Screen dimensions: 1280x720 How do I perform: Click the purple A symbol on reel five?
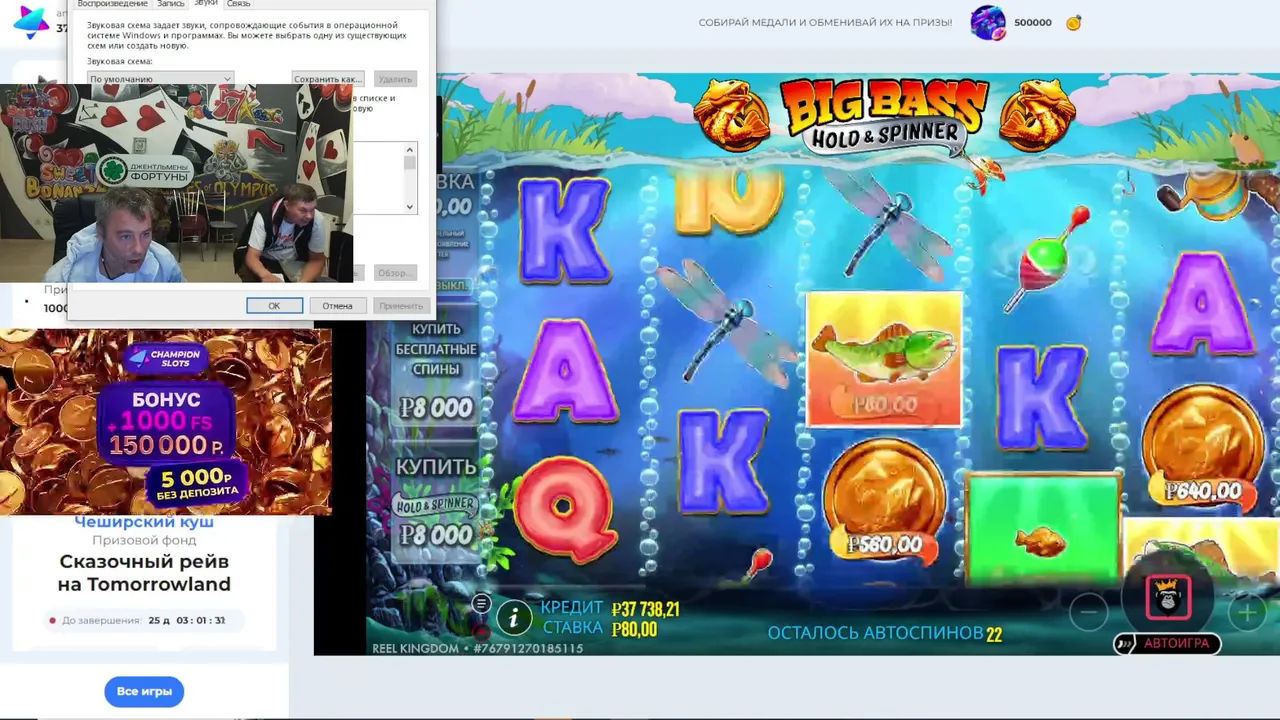[1202, 303]
